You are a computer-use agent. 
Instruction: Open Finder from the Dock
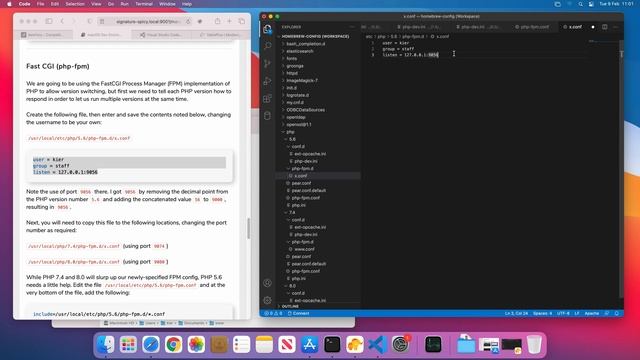coord(105,344)
